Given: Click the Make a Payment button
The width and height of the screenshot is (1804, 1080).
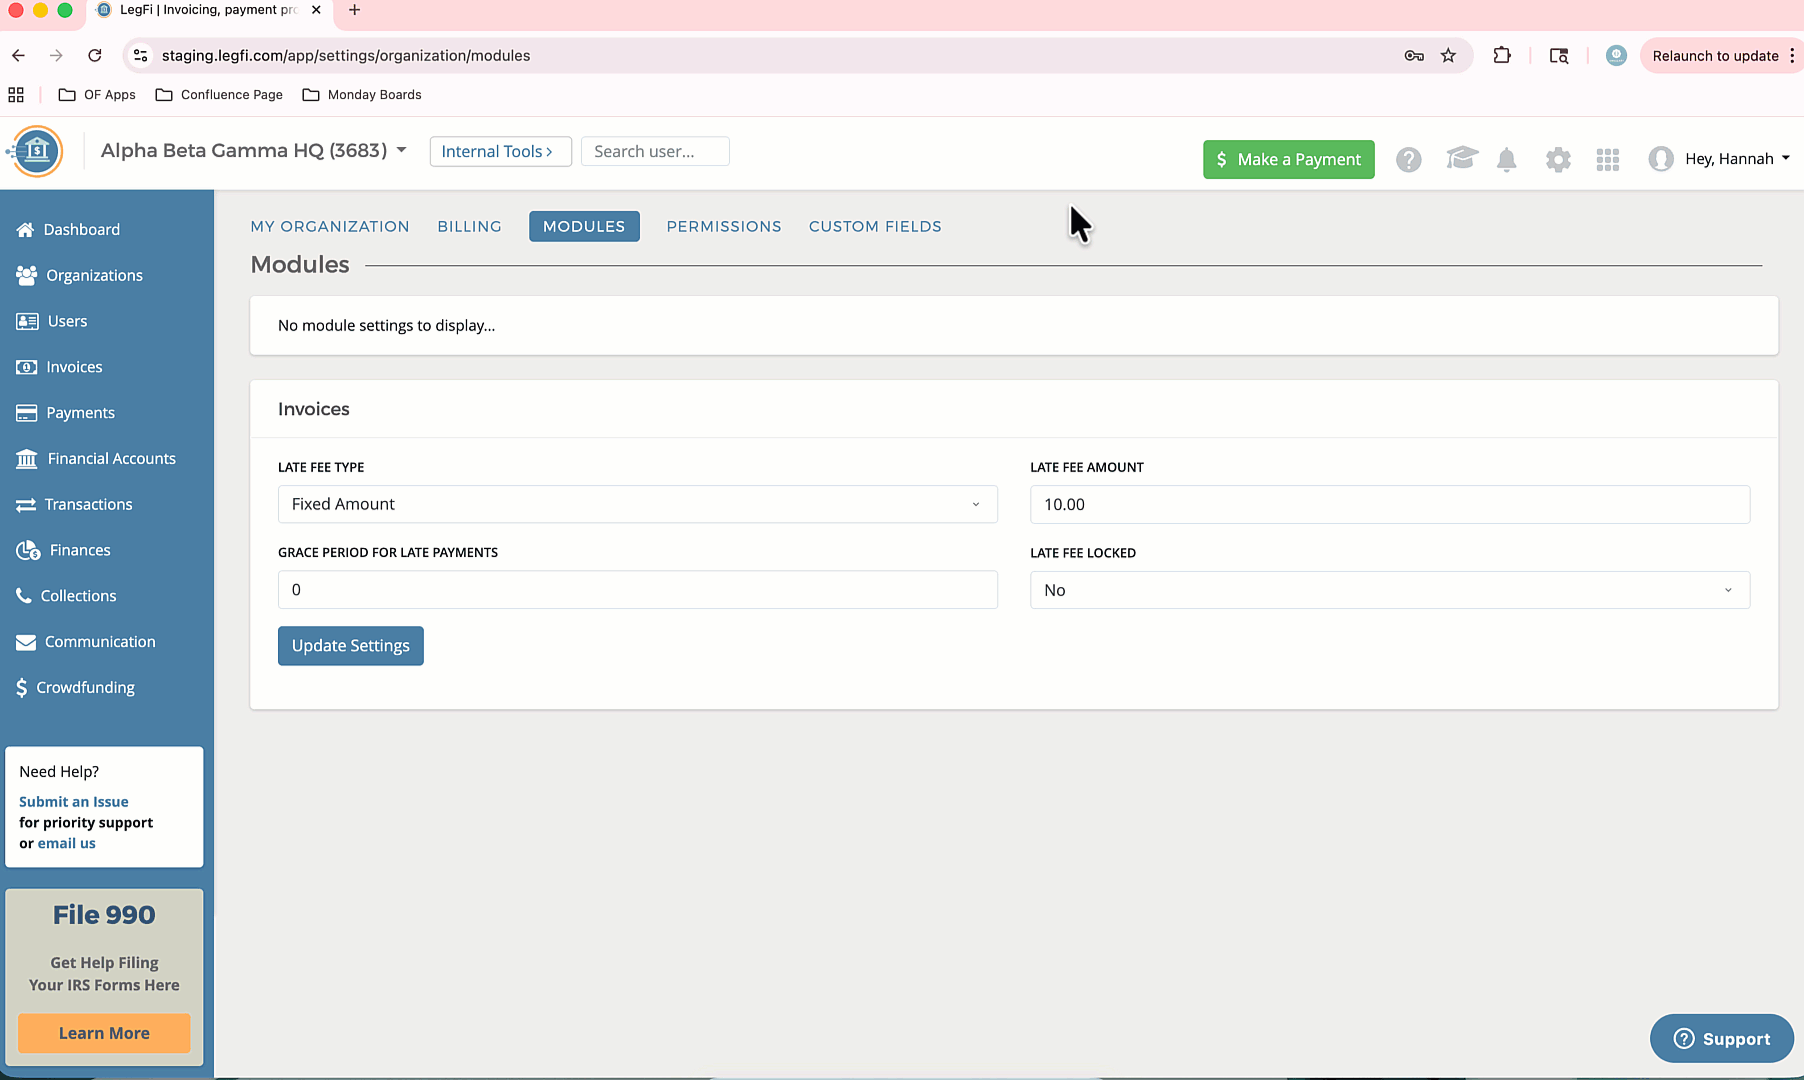Looking at the screenshot, I should (x=1288, y=160).
